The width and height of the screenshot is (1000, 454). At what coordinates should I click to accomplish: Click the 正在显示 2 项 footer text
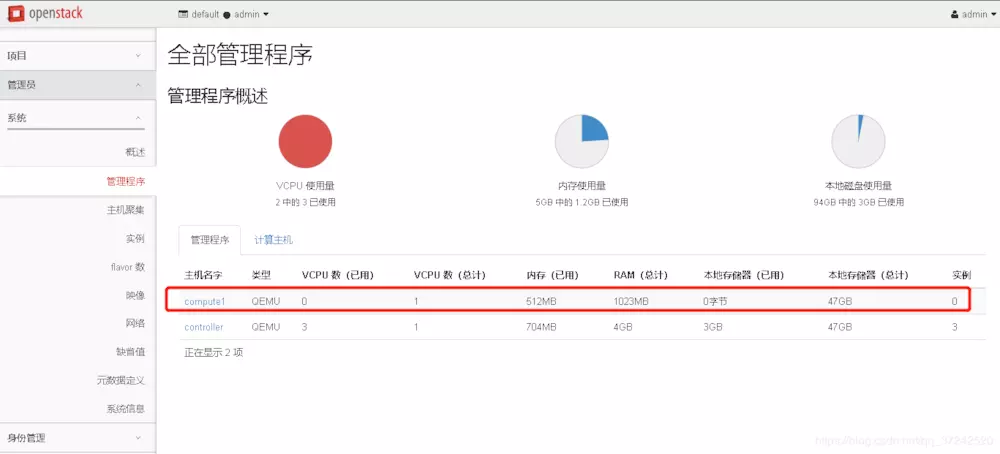tap(214, 352)
